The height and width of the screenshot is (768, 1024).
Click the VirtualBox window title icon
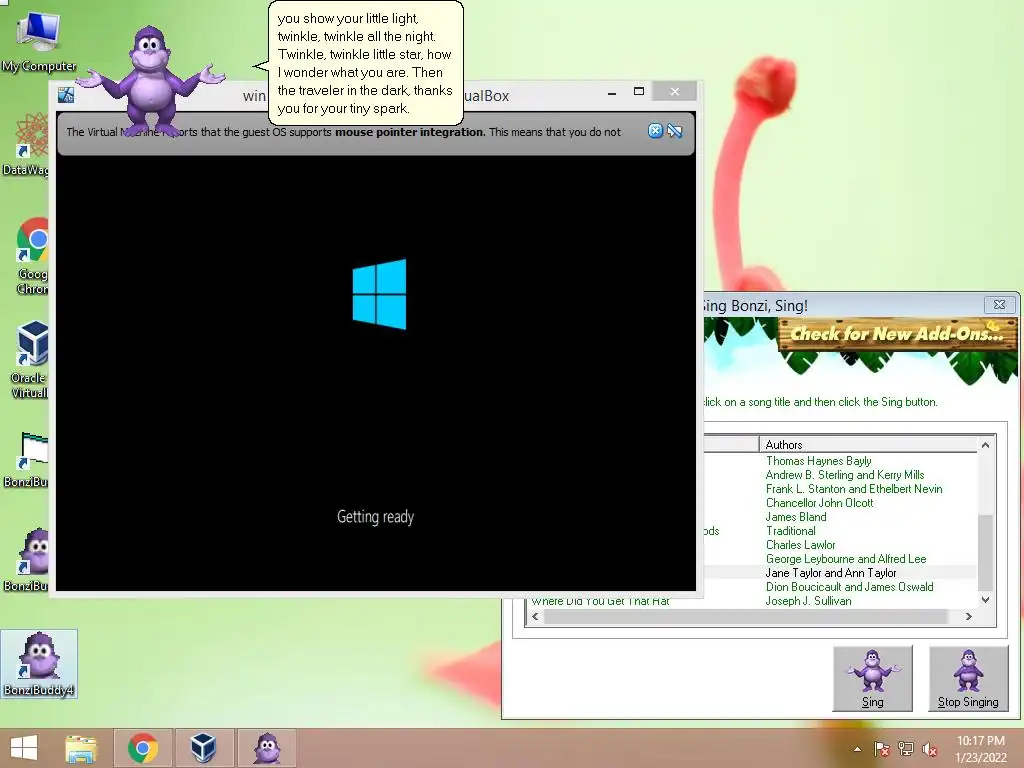[65, 95]
